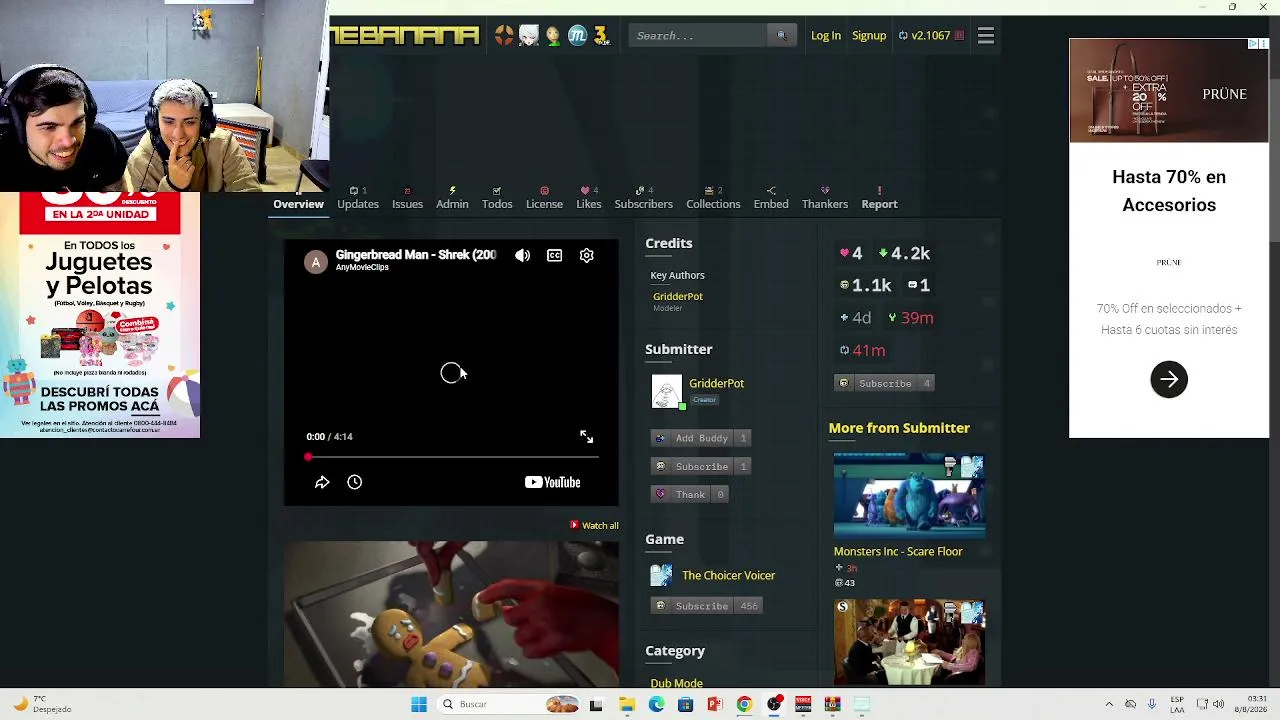The image size is (1280, 720).
Task: Open GridderPot submitter profile name
Action: (716, 383)
